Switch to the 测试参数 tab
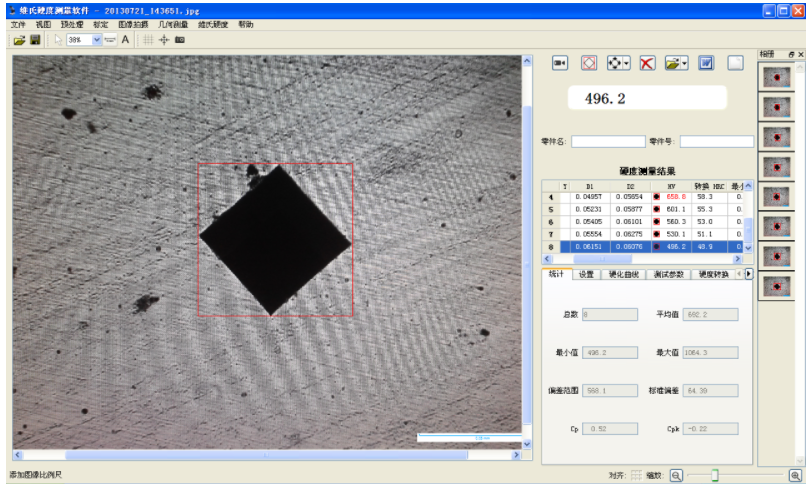Image resolution: width=809 pixels, height=484 pixels. 667,274
